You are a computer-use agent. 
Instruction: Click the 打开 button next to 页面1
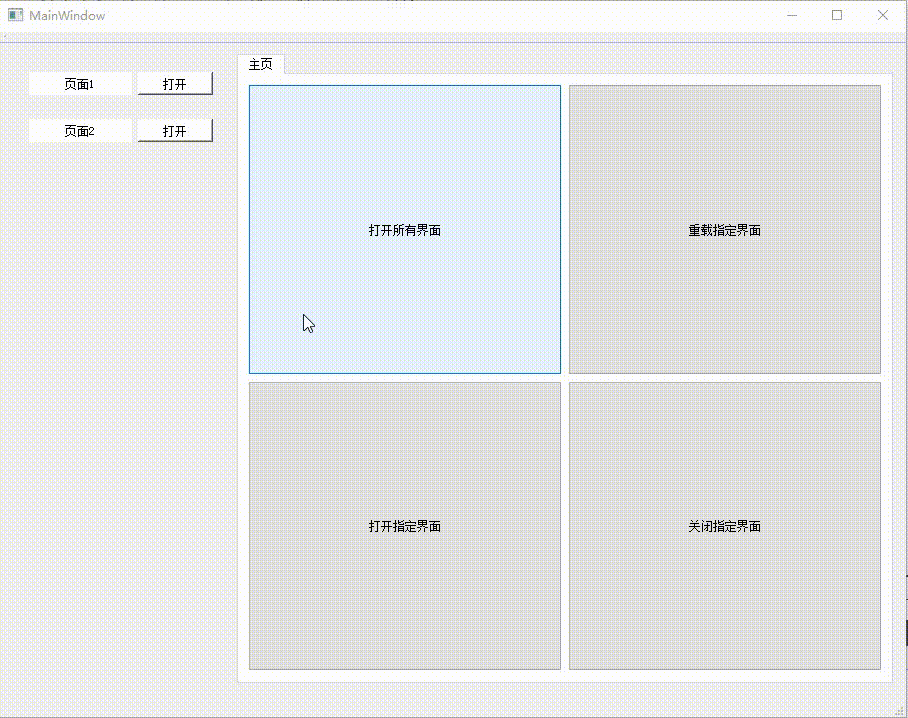(x=175, y=84)
